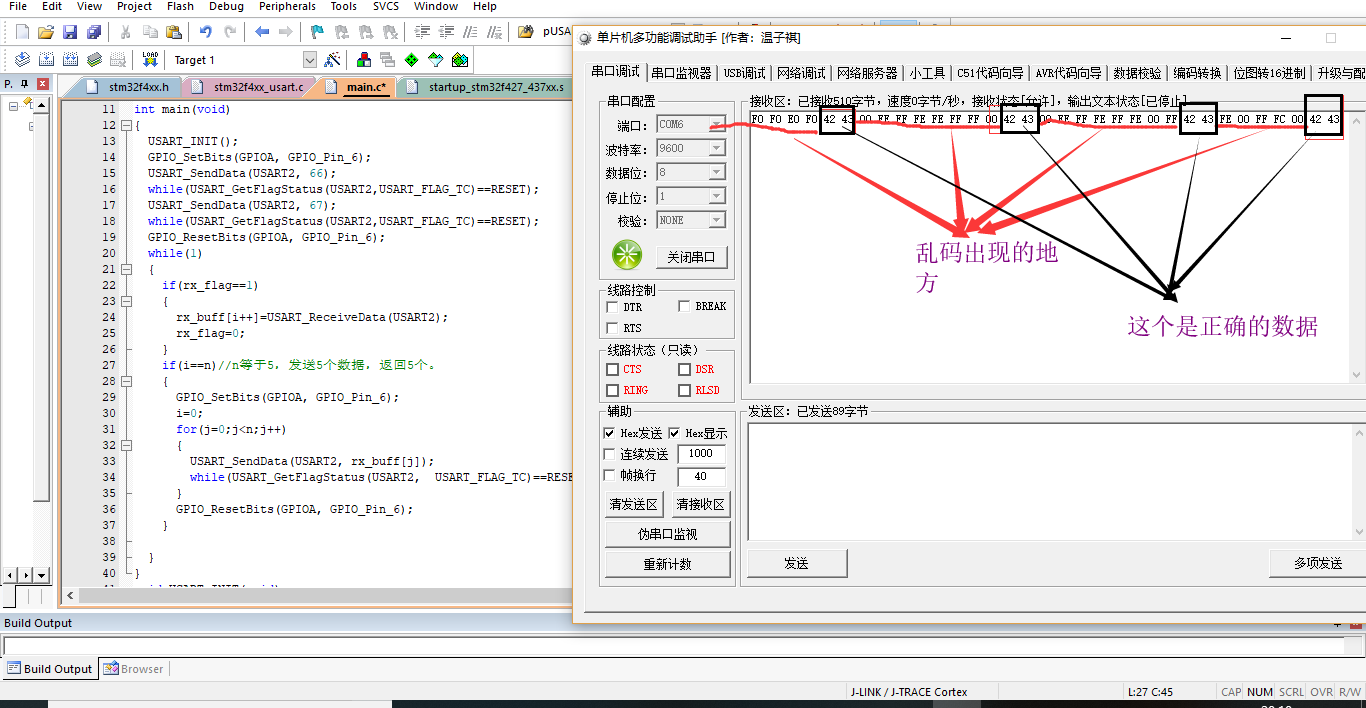Viewport: 1366px width, 708px height.
Task: Click the Paste clipboard icon
Action: (174, 32)
